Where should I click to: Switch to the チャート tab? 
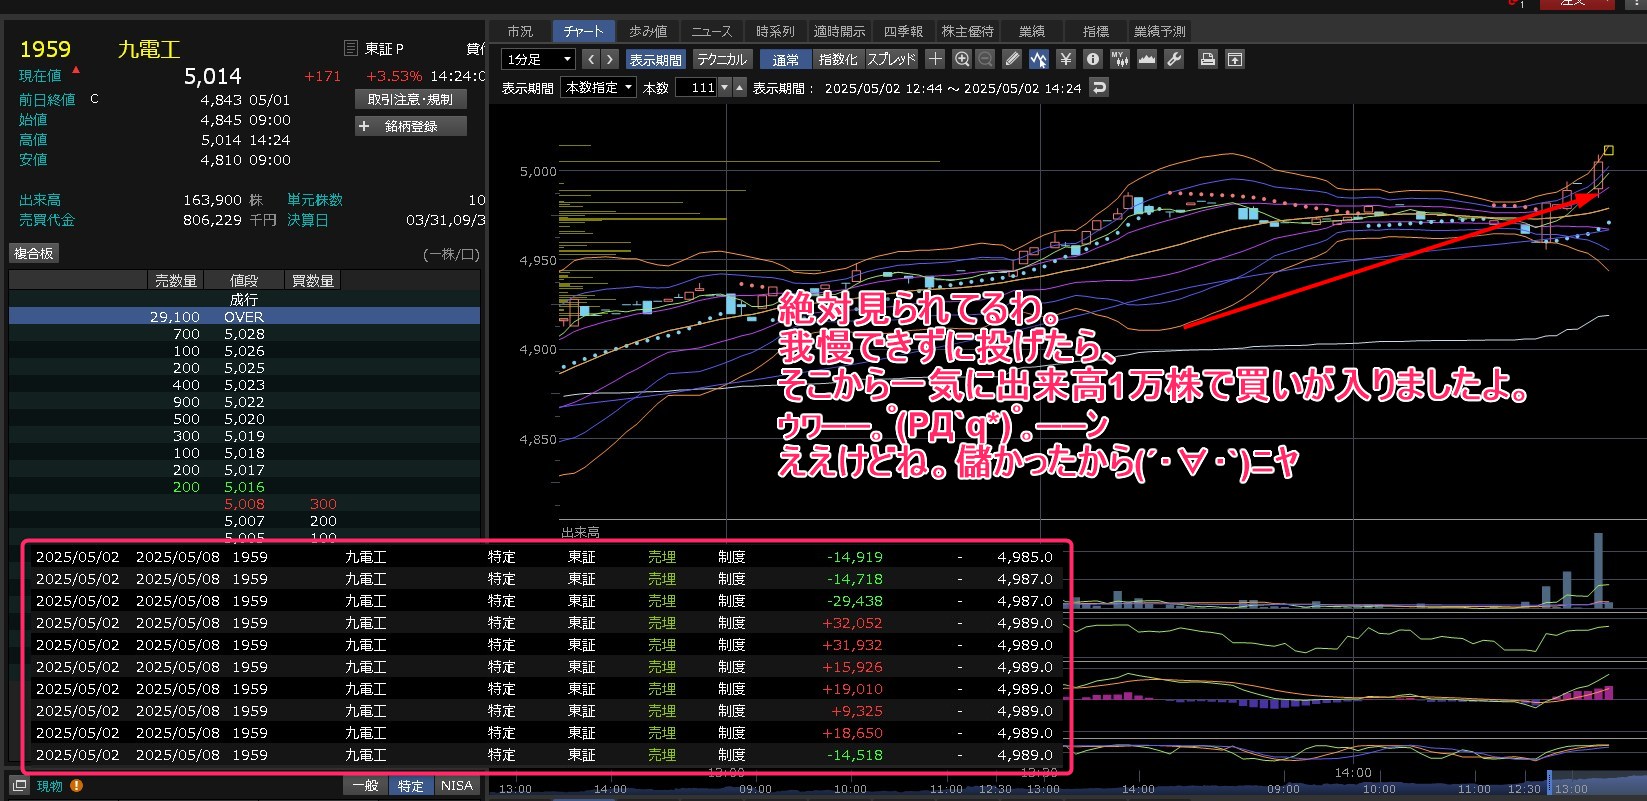pos(583,31)
